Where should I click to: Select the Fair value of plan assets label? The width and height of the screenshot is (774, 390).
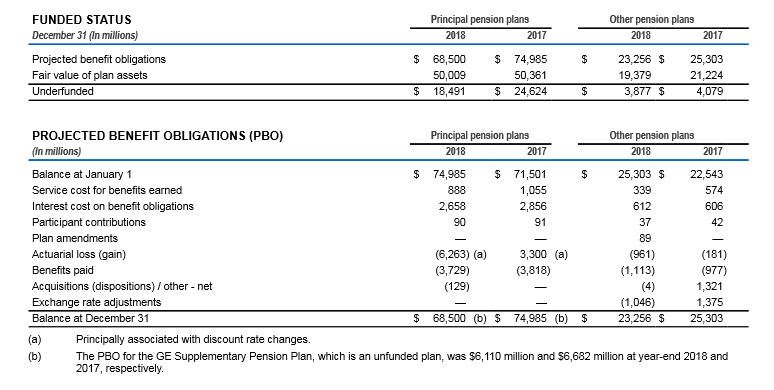[x=89, y=75]
